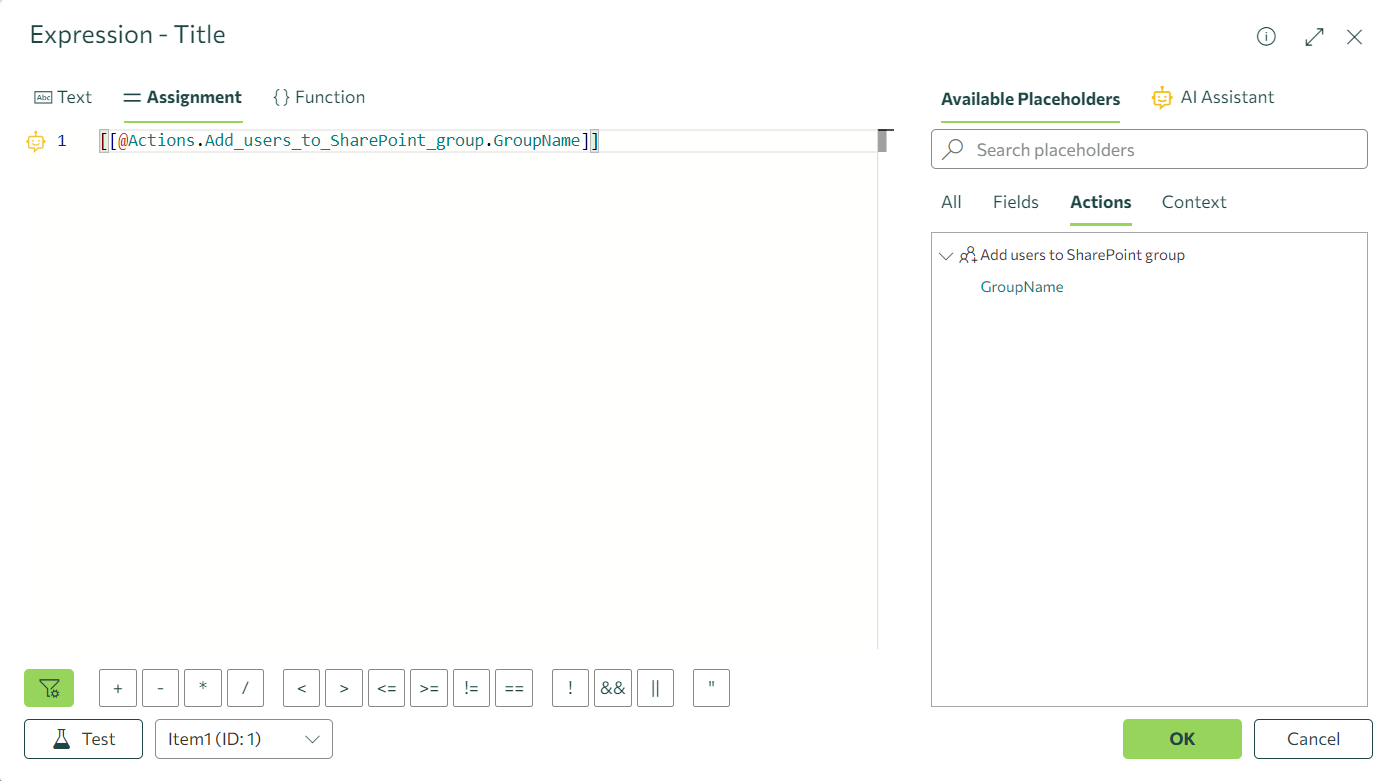Screen dimensions: 1389x781
Task: Insert the divide operator
Action: click(245, 688)
